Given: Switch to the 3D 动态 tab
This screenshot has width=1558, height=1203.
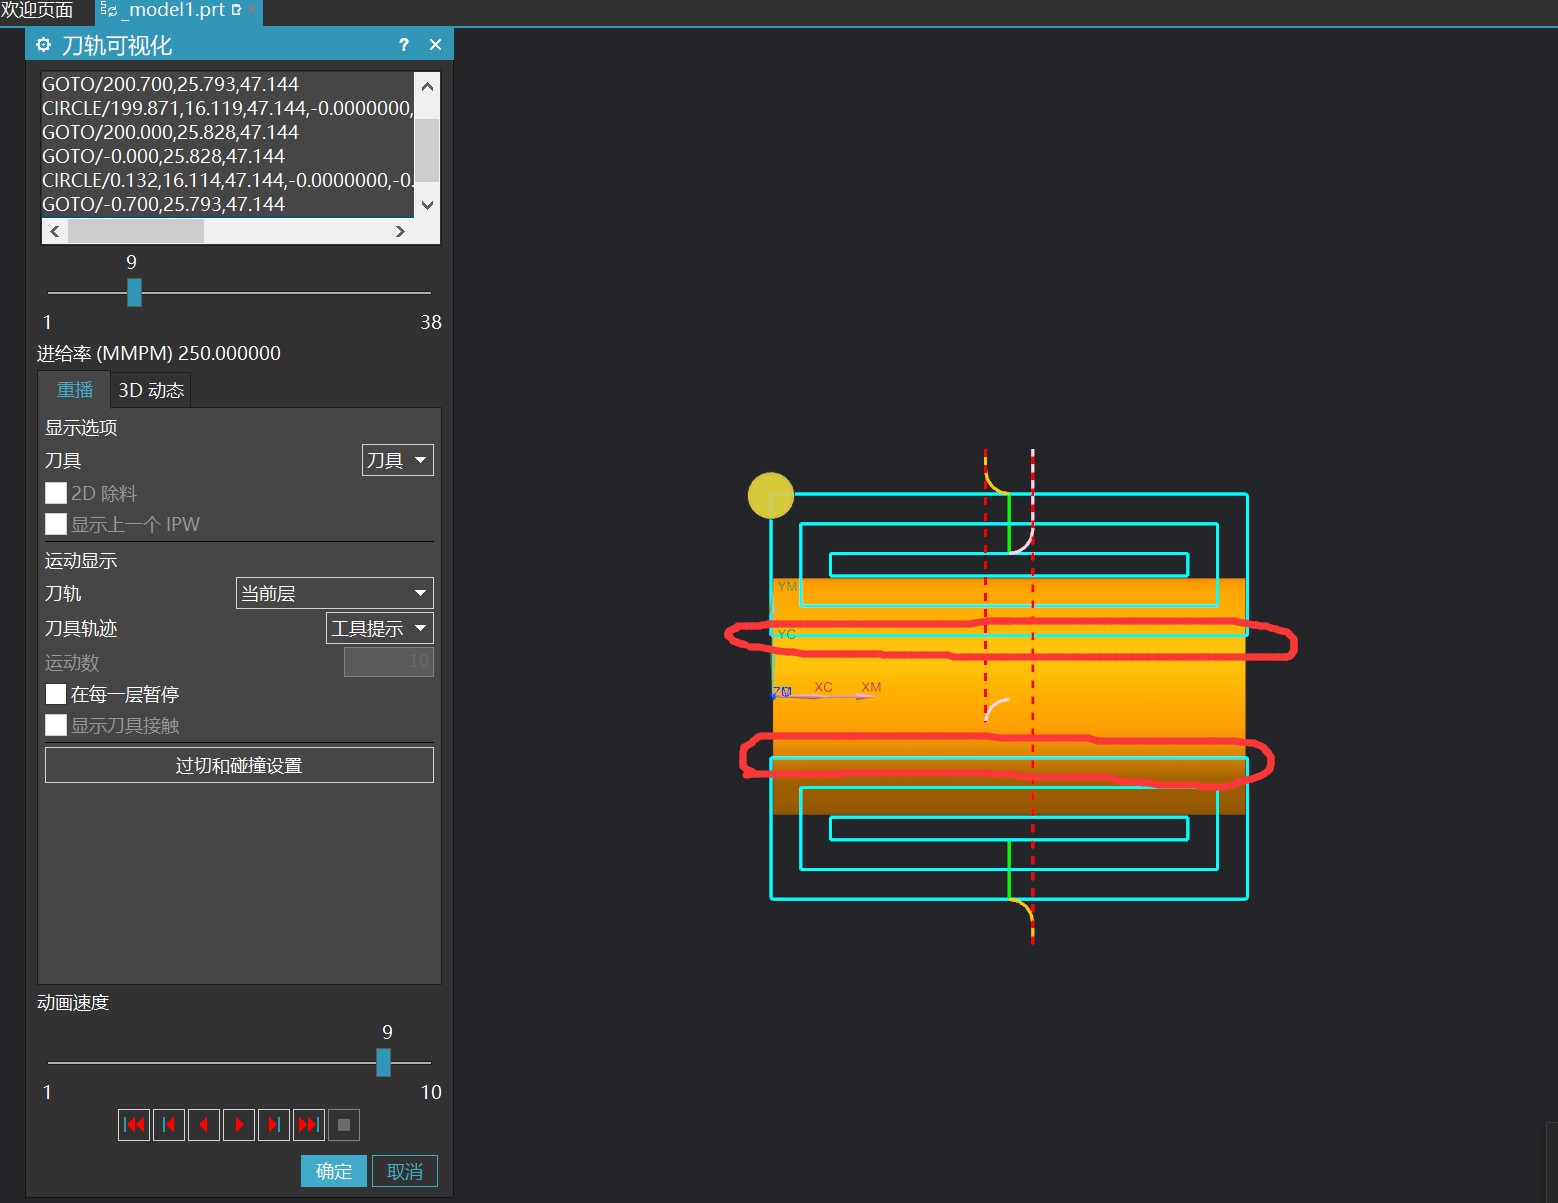Looking at the screenshot, I should tap(151, 390).
